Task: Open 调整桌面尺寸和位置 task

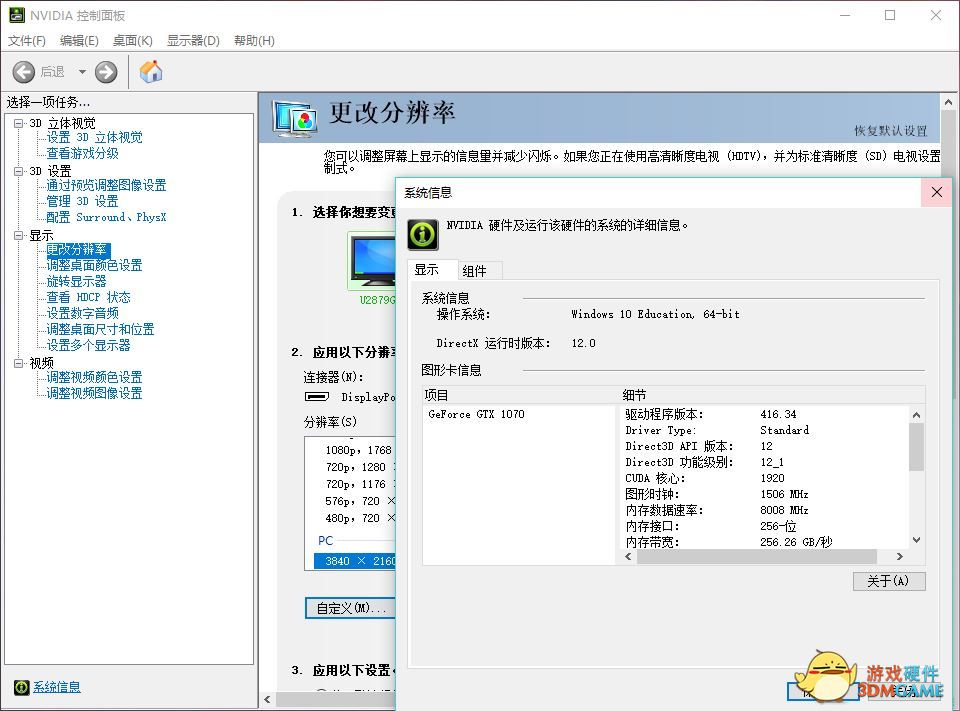Action: (100, 329)
